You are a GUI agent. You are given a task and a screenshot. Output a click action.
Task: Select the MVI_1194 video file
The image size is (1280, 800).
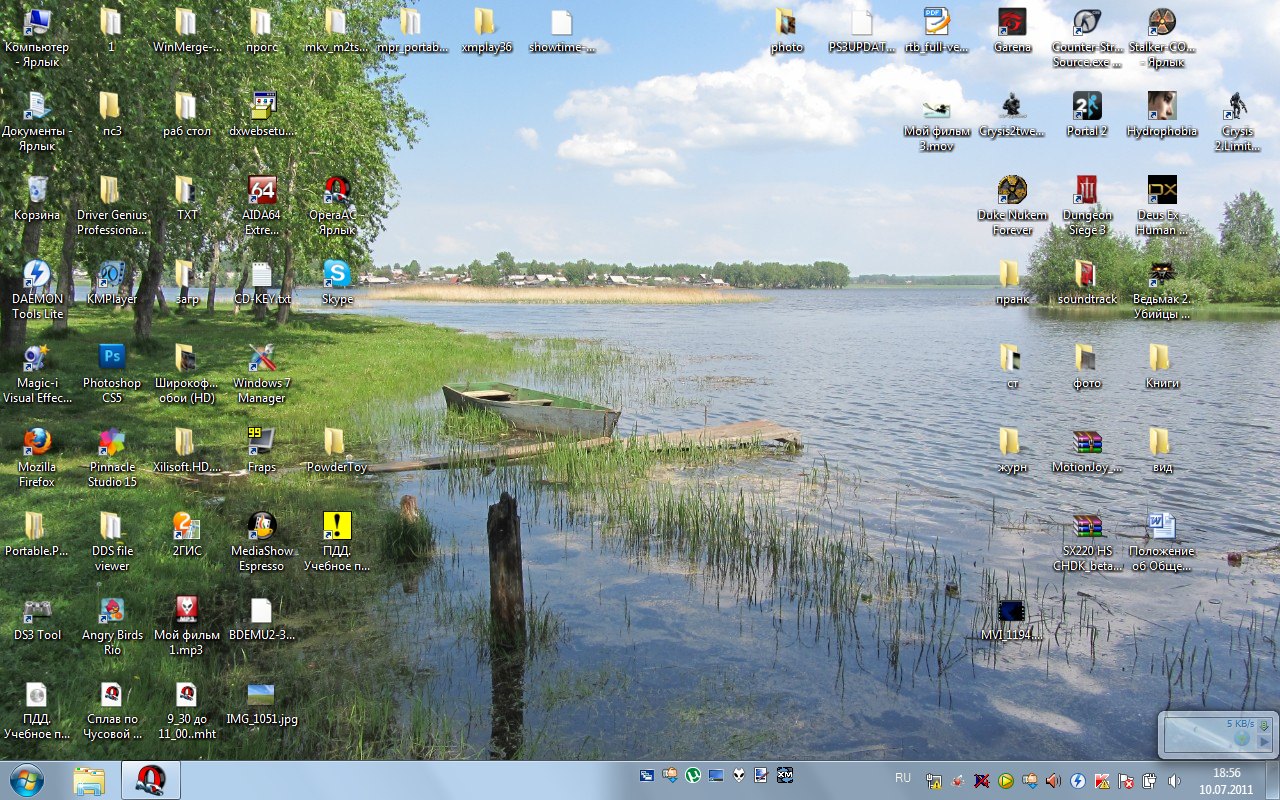[1012, 618]
